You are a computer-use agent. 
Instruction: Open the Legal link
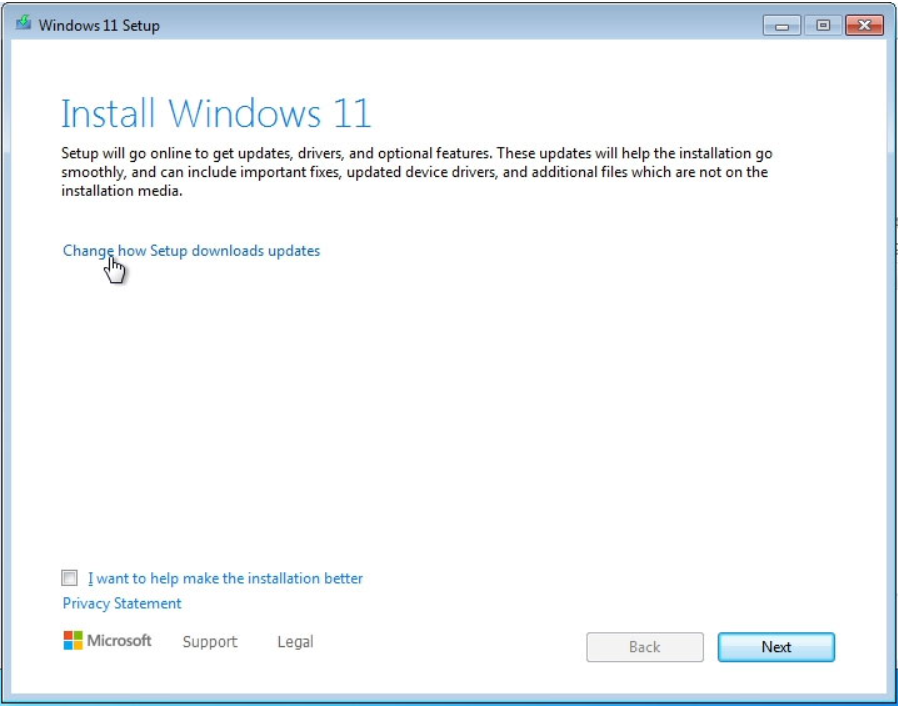tap(295, 642)
